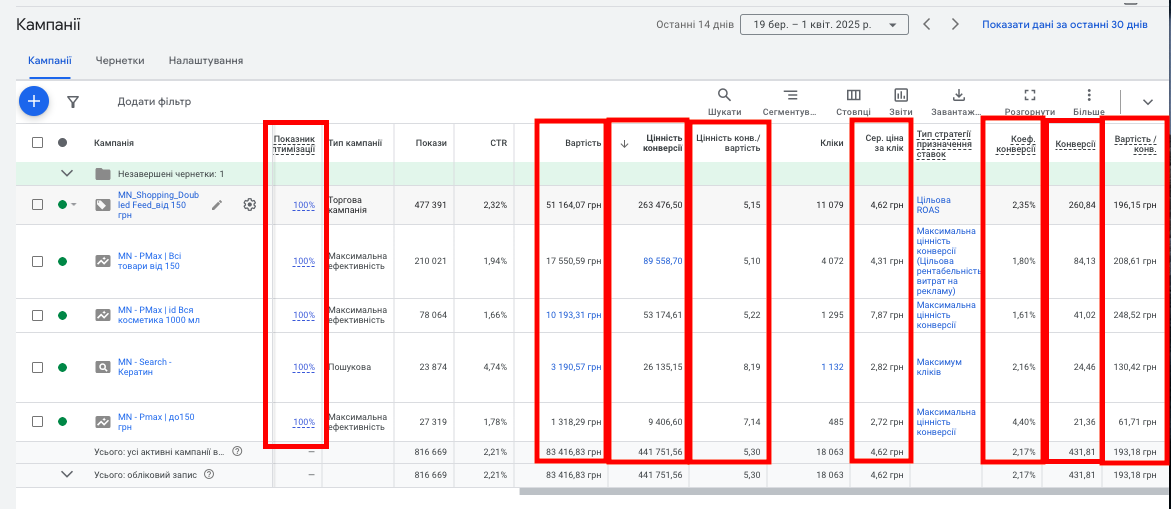
Task: Collapse the Усього: обліковий запис row
Action: click(67, 474)
